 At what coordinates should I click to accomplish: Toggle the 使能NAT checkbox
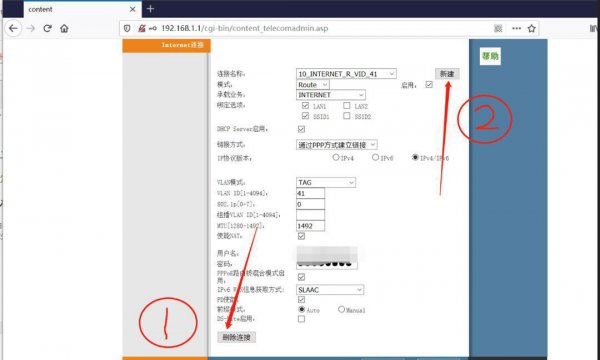click(x=301, y=236)
